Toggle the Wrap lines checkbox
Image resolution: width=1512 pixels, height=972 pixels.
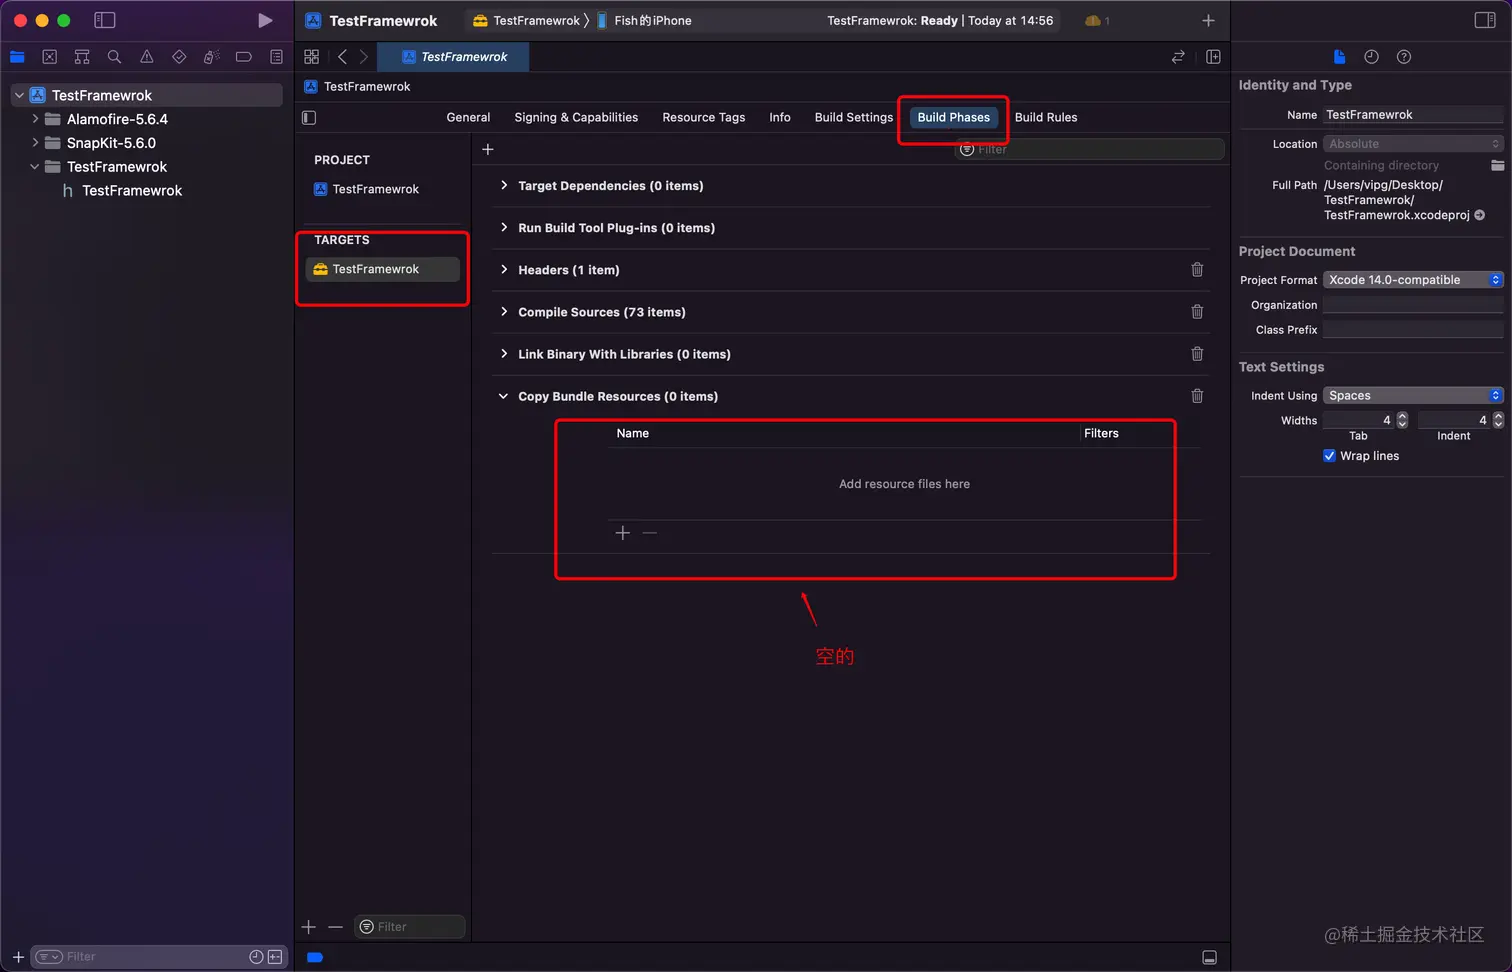1329,456
